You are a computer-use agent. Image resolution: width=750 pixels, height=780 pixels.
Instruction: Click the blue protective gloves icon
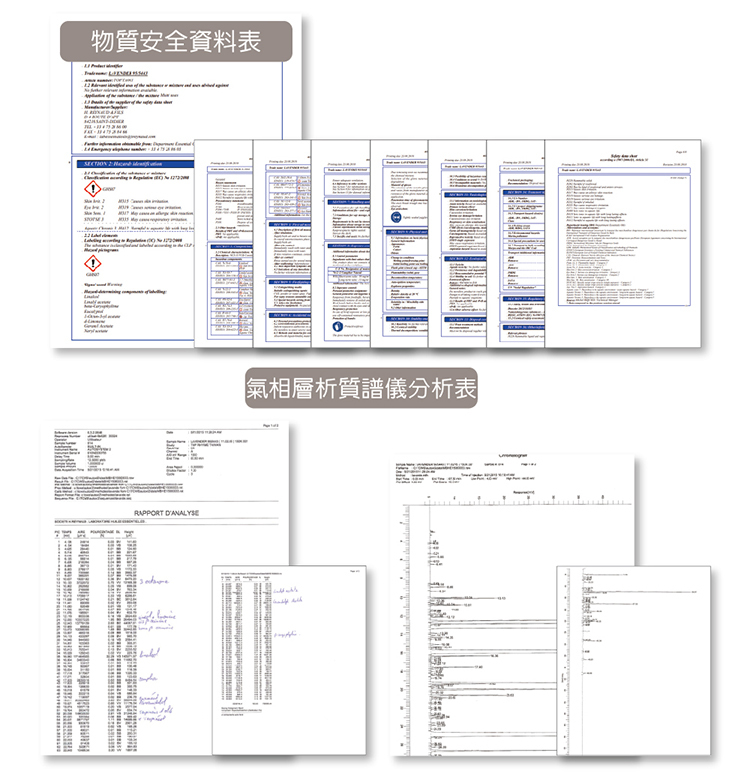pos(338,326)
